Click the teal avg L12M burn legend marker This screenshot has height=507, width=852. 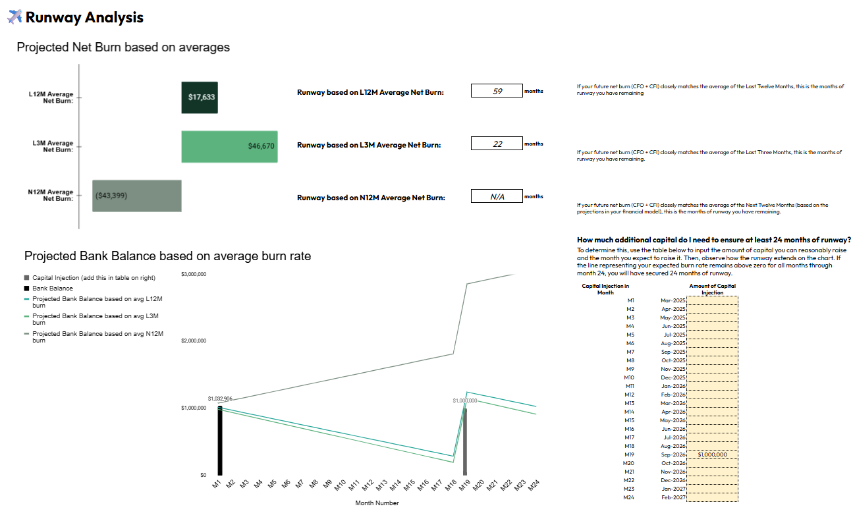27,299
